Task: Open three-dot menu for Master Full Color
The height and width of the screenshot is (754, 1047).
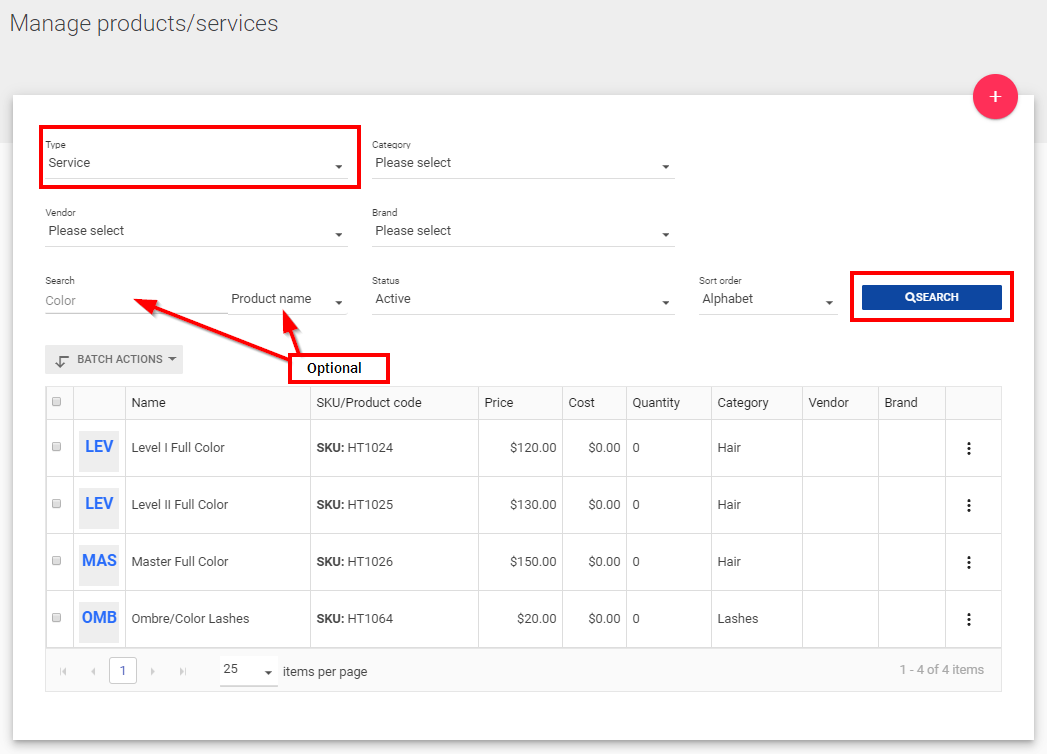Action: coord(968,562)
